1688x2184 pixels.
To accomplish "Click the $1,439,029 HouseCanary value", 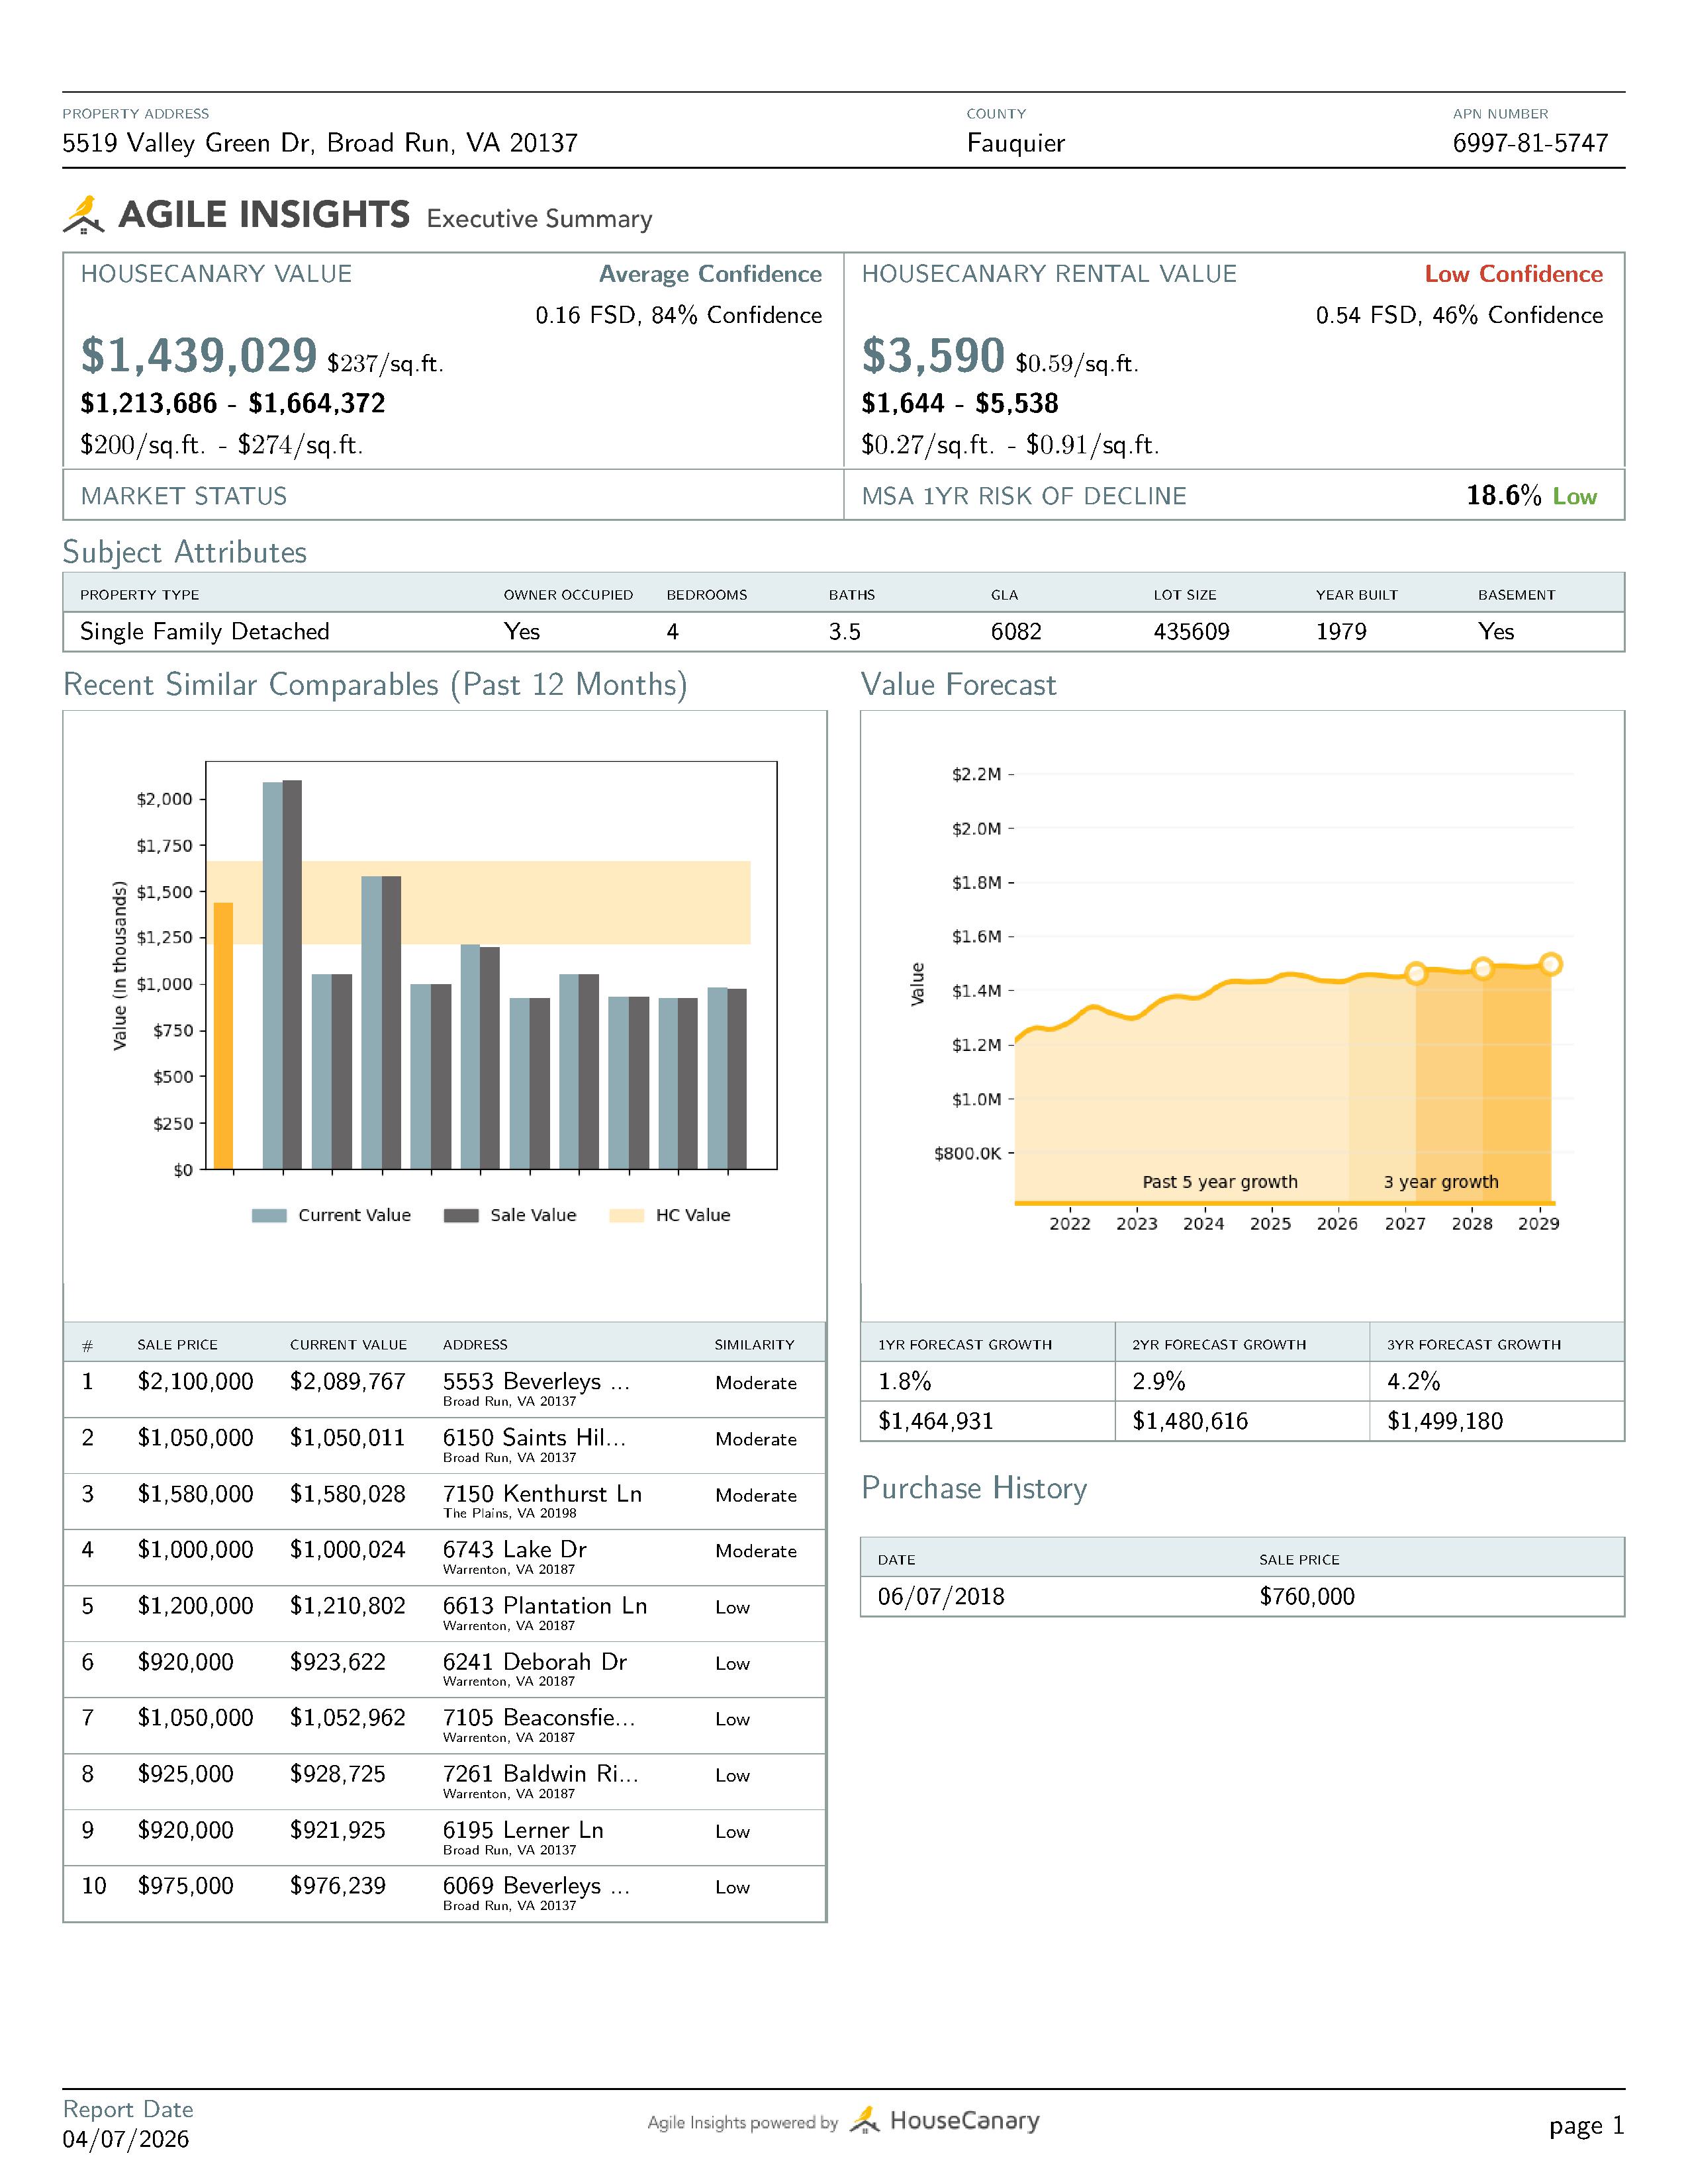I will 198,356.
